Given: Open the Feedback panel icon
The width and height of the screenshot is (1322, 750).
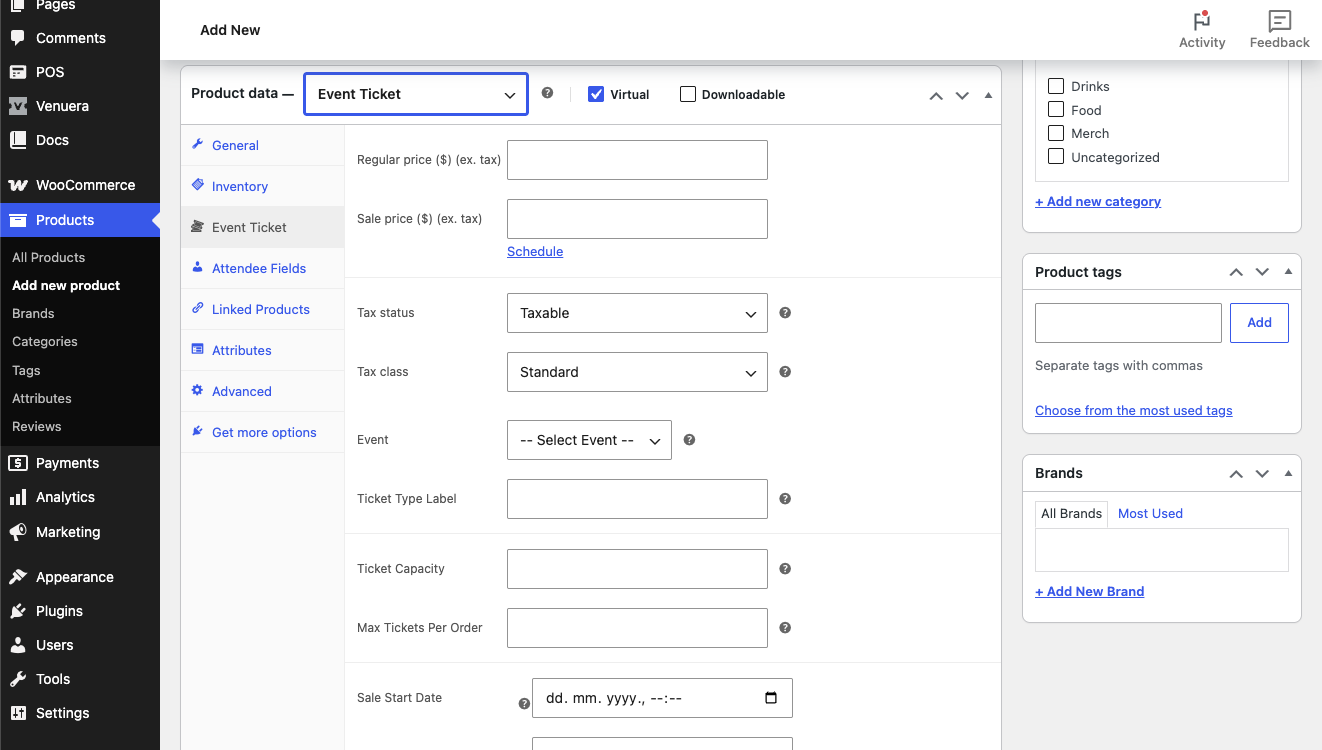Looking at the screenshot, I should coord(1279,20).
